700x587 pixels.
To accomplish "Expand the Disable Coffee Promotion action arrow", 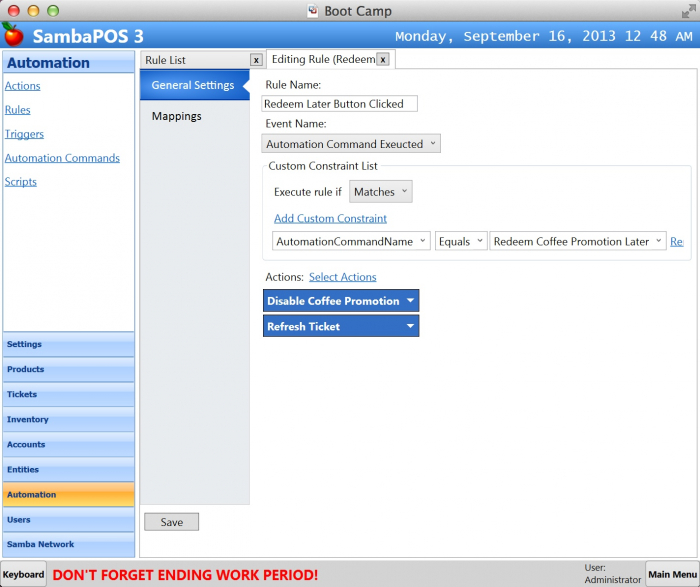I will click(409, 301).
